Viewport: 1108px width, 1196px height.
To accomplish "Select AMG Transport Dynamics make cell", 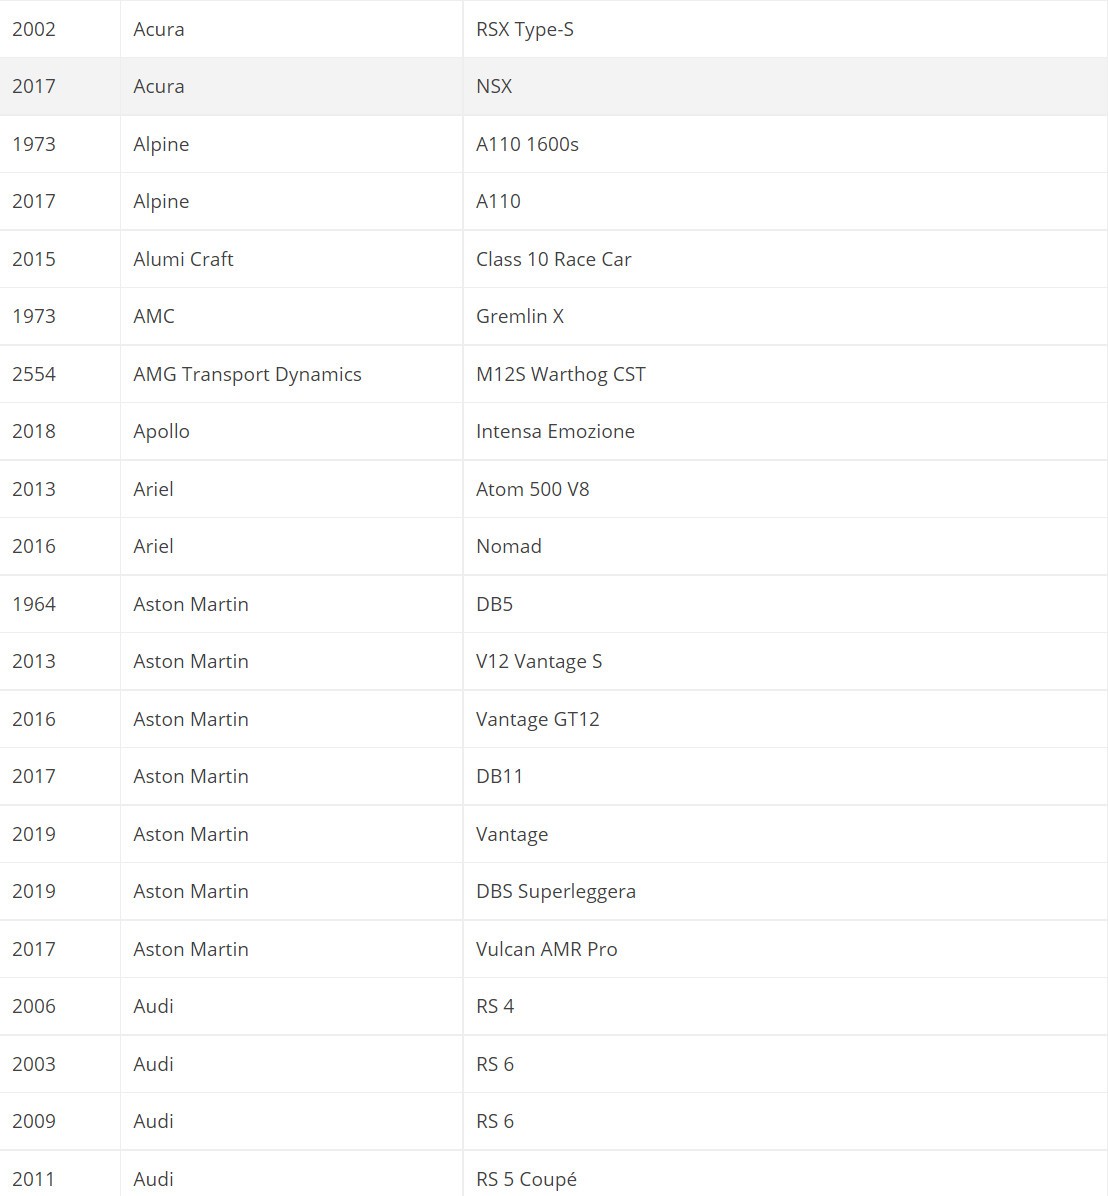I will click(x=247, y=374).
